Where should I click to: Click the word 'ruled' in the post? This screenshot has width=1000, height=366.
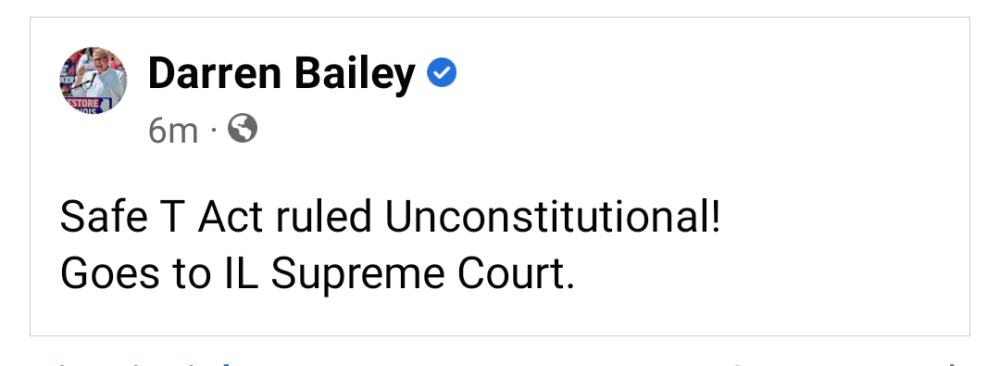coord(324,217)
